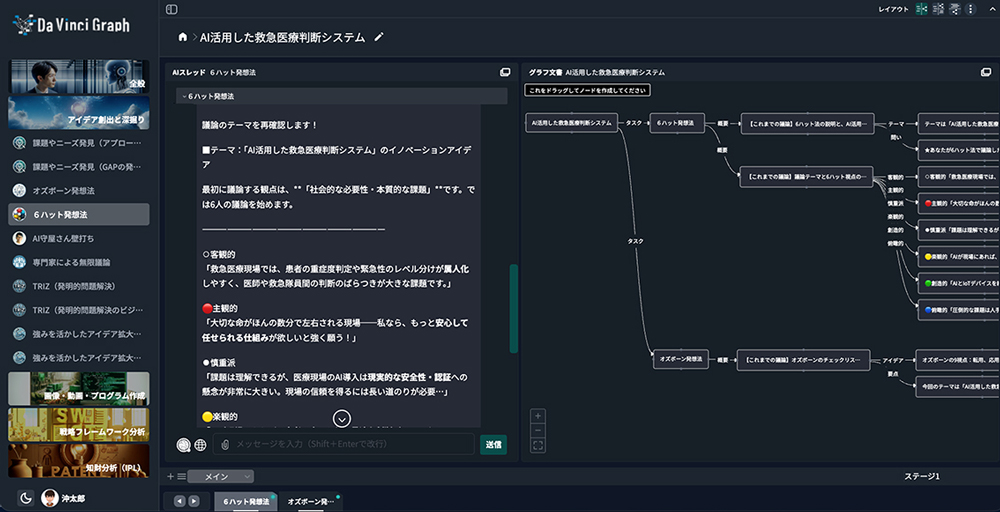Open the メイン dropdown
1000x512 pixels.
tap(222, 477)
